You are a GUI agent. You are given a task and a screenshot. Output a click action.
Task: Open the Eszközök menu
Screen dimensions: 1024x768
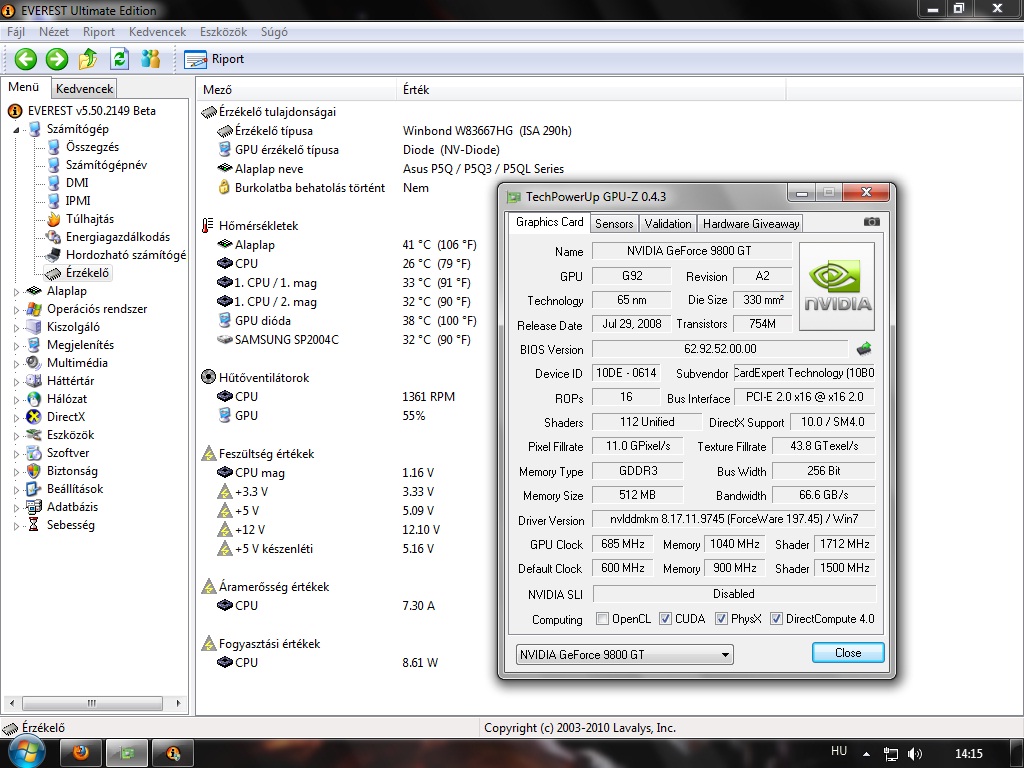[x=223, y=32]
